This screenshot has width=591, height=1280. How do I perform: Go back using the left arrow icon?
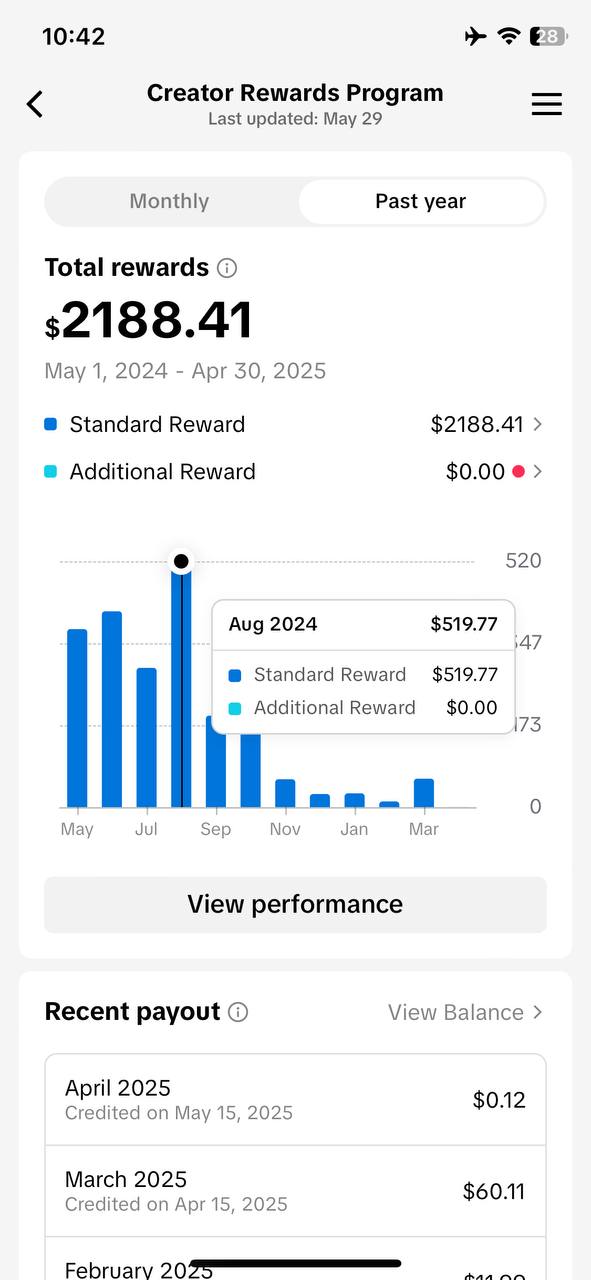35,104
